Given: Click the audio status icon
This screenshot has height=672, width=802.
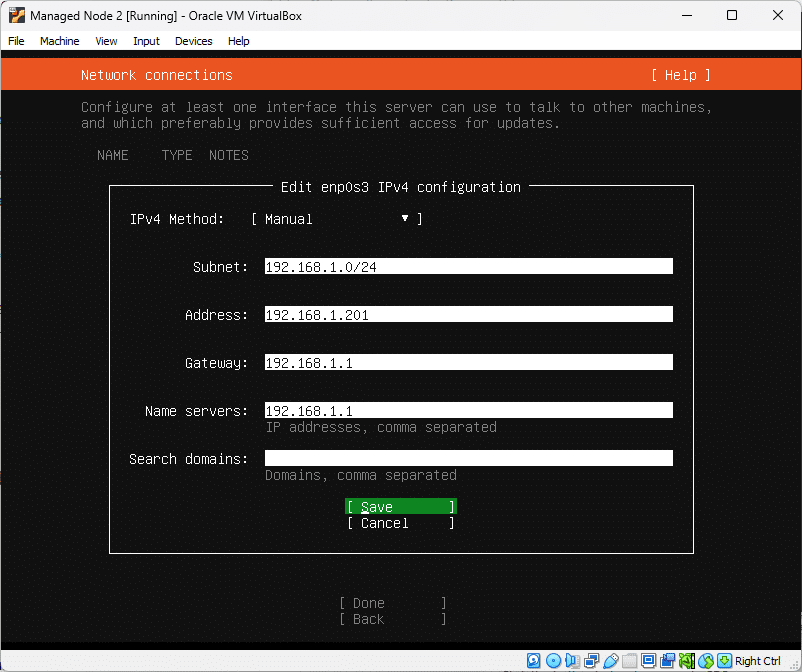Looking at the screenshot, I should coord(572,661).
